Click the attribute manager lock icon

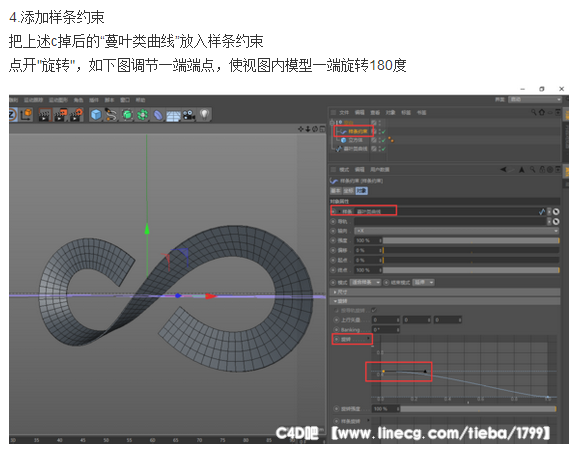[542, 169]
